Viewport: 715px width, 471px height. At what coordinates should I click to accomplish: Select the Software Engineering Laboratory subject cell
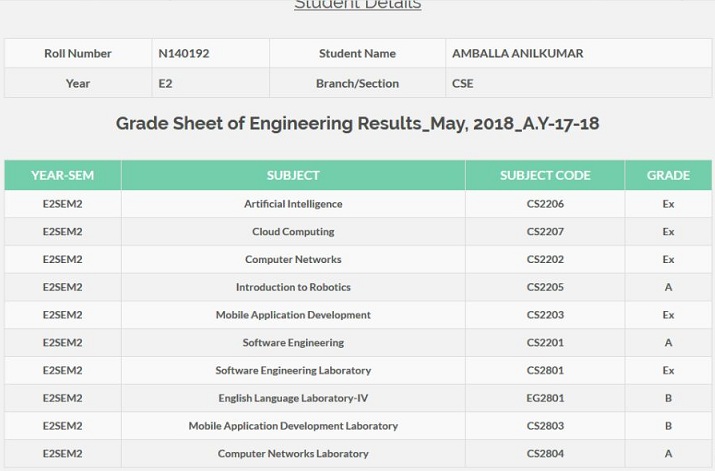tap(293, 370)
